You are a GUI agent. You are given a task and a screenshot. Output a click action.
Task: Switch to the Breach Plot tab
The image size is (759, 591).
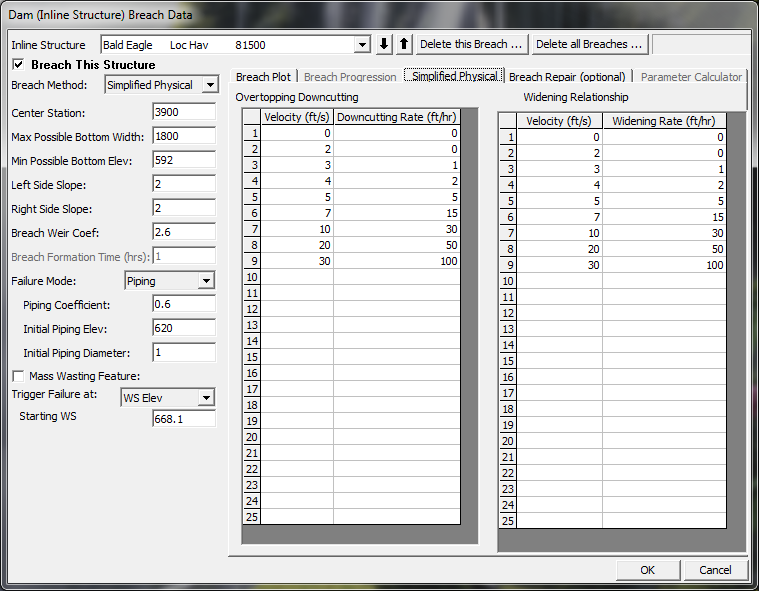263,77
